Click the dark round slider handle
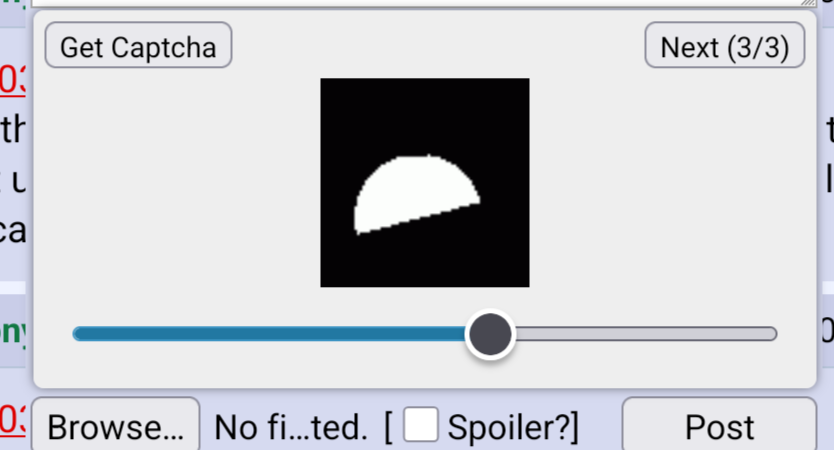This screenshot has height=450, width=834. click(x=490, y=334)
